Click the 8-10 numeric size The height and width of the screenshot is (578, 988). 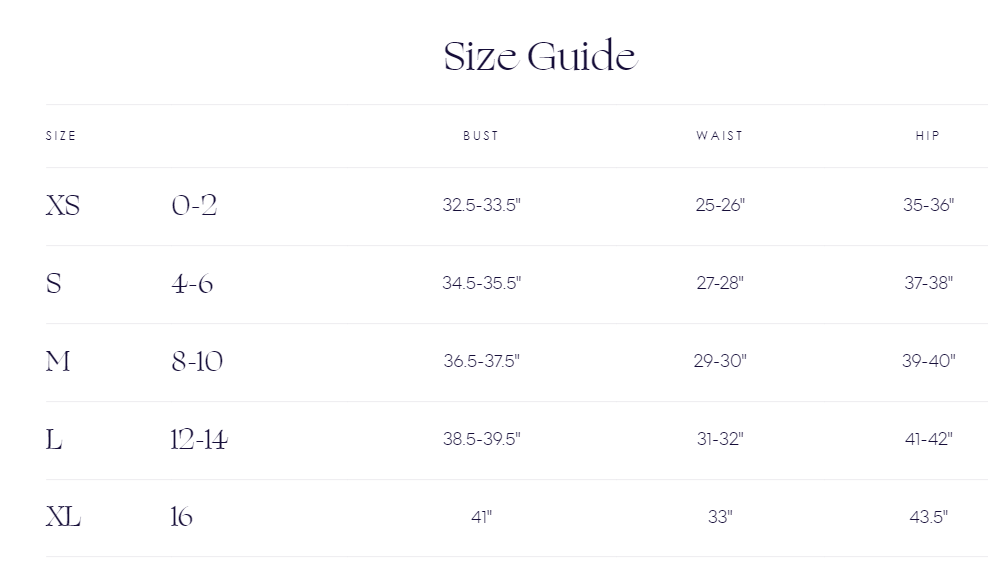click(197, 361)
